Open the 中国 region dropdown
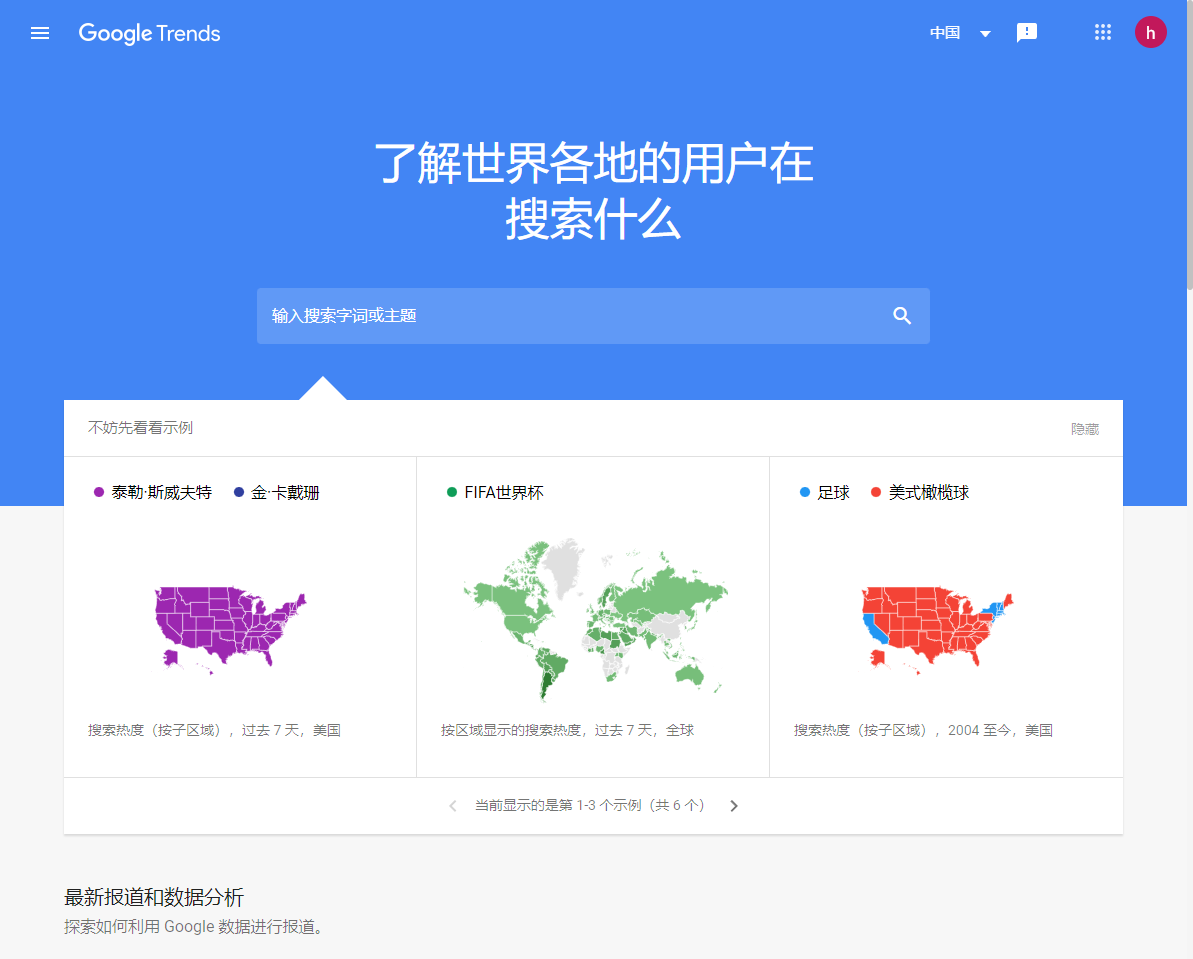This screenshot has height=959, width=1193. click(x=960, y=33)
